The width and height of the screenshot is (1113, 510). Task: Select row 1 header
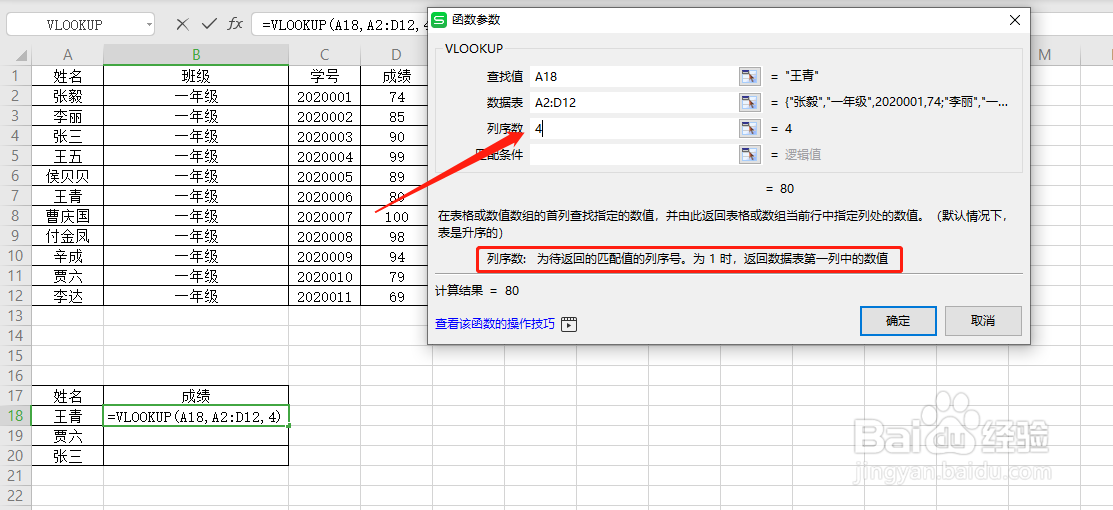click(x=16, y=75)
